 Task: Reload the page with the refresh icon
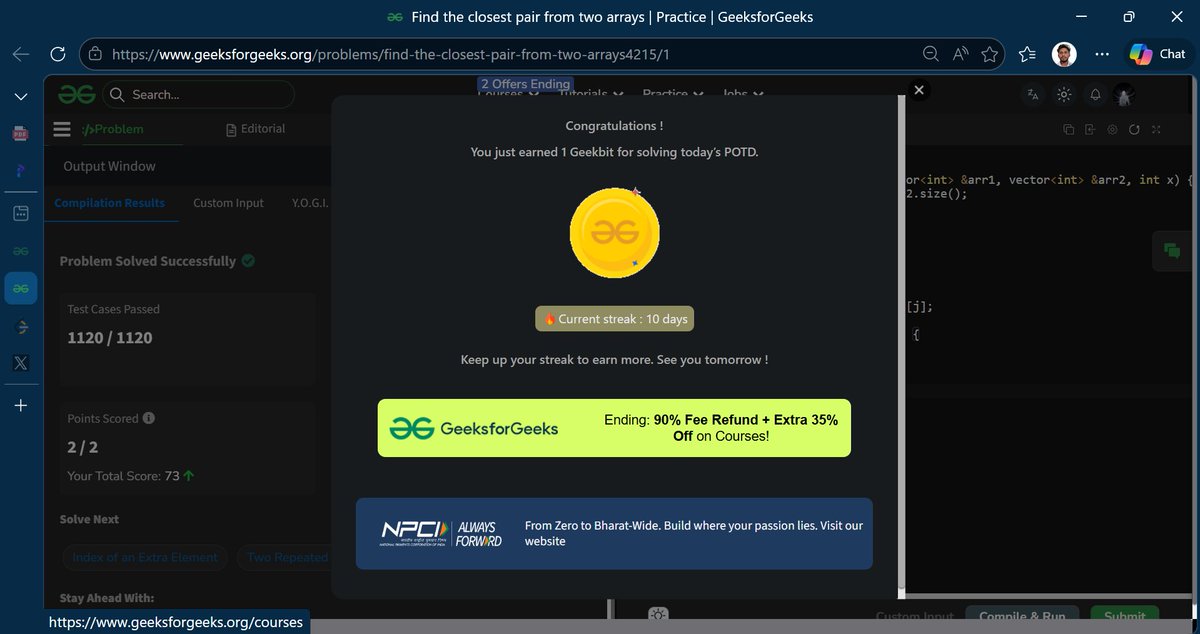pyautogui.click(x=58, y=54)
